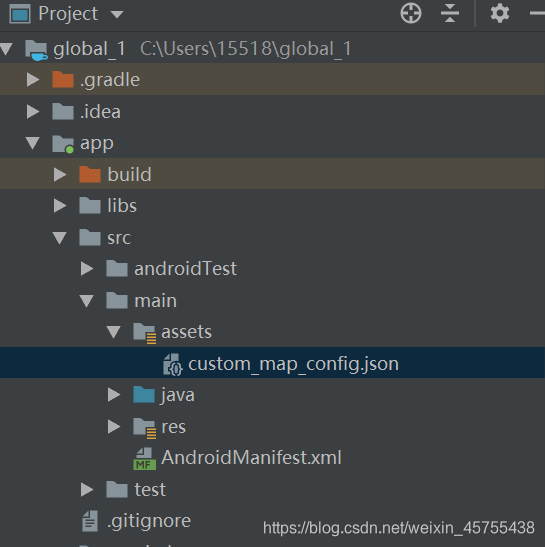This screenshot has width=545, height=547.
Task: Collapse the app module arrow
Action: click(33, 143)
